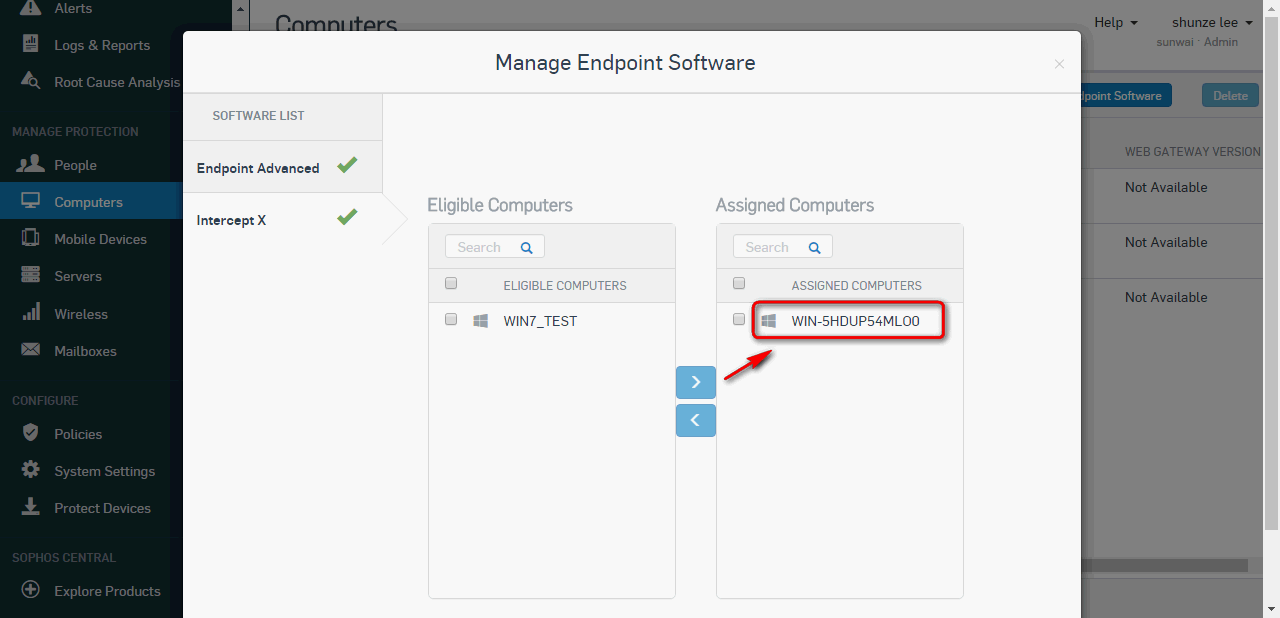Move selected computers left with arrow button

coord(696,420)
